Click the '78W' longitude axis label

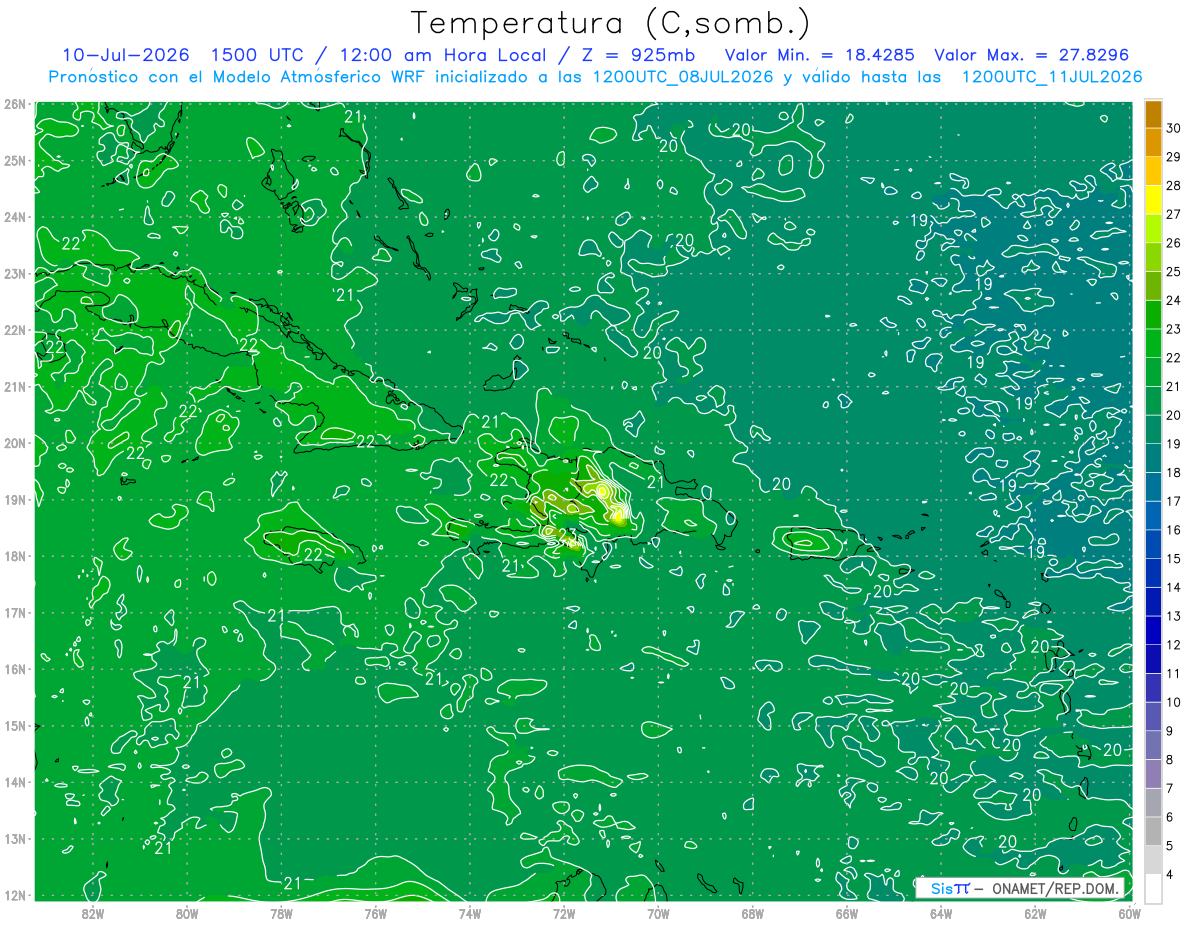(281, 913)
